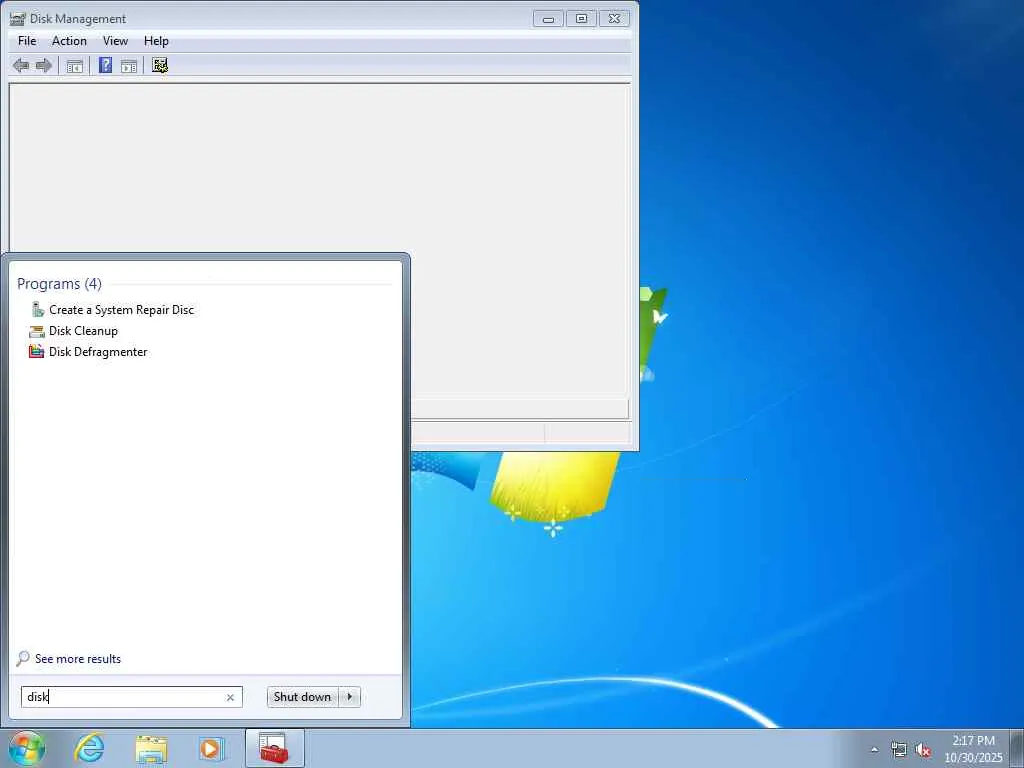Open the View menu in Disk Management
Screen dimensions: 1024x768
point(115,40)
